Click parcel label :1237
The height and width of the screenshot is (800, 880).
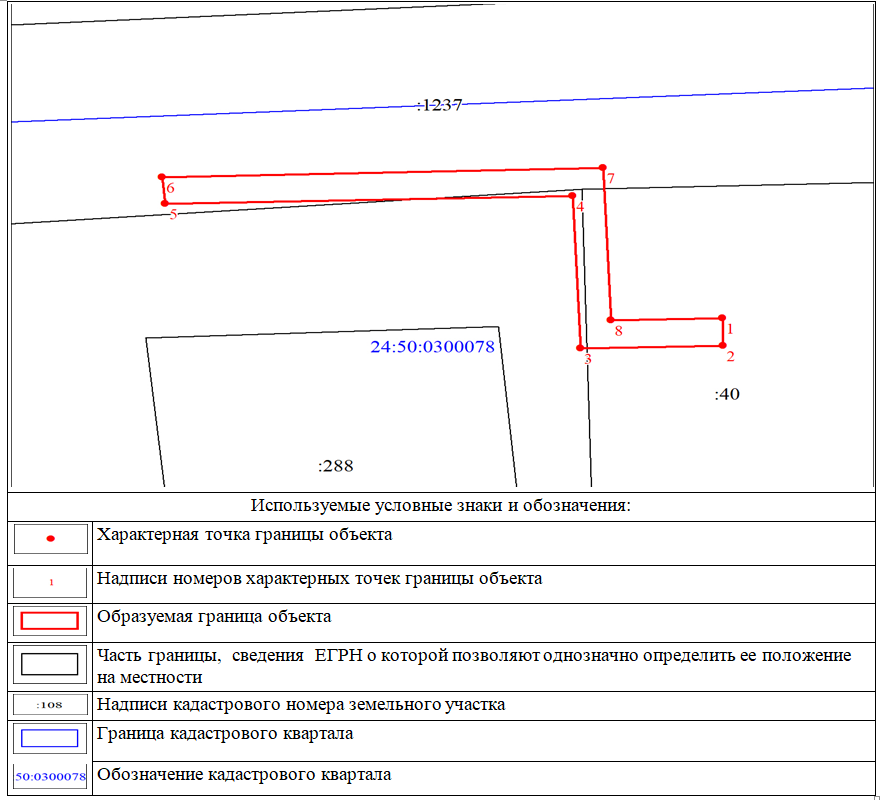point(439,104)
